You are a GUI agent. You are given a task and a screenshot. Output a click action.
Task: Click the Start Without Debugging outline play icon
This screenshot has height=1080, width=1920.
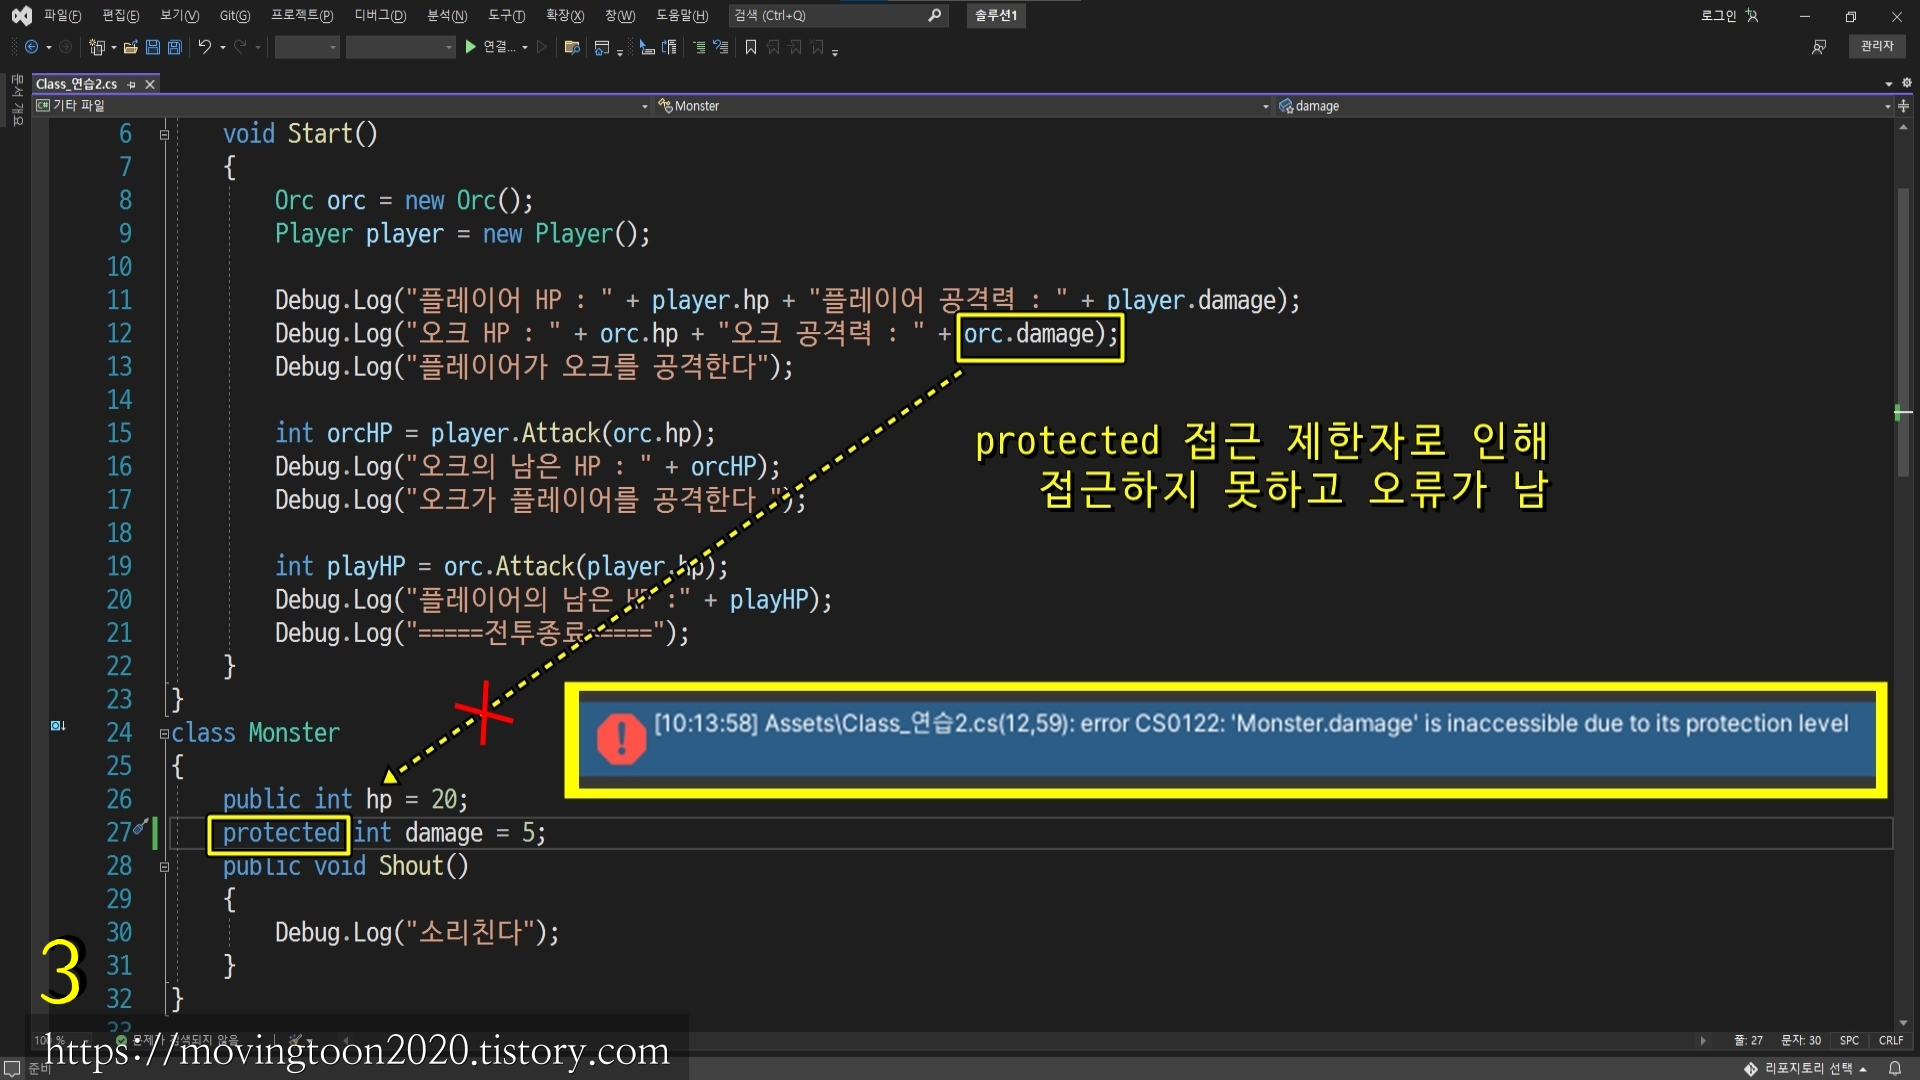tap(542, 47)
